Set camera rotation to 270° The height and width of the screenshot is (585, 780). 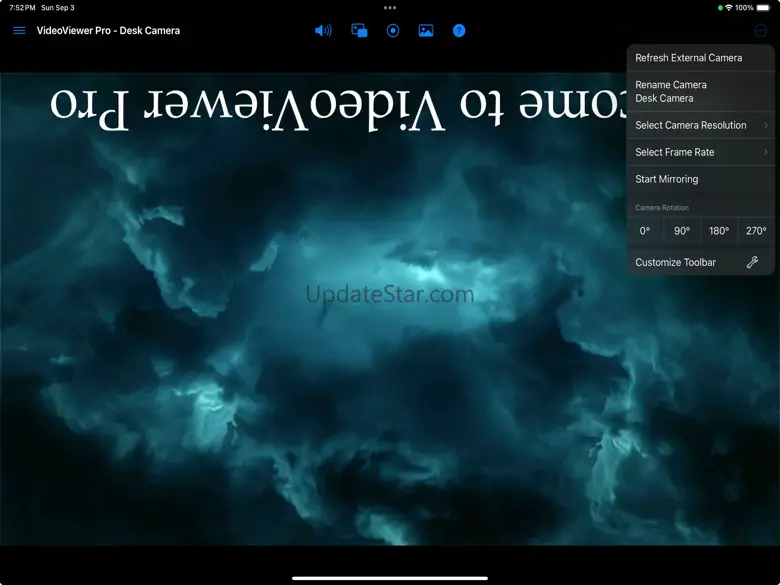pos(756,231)
